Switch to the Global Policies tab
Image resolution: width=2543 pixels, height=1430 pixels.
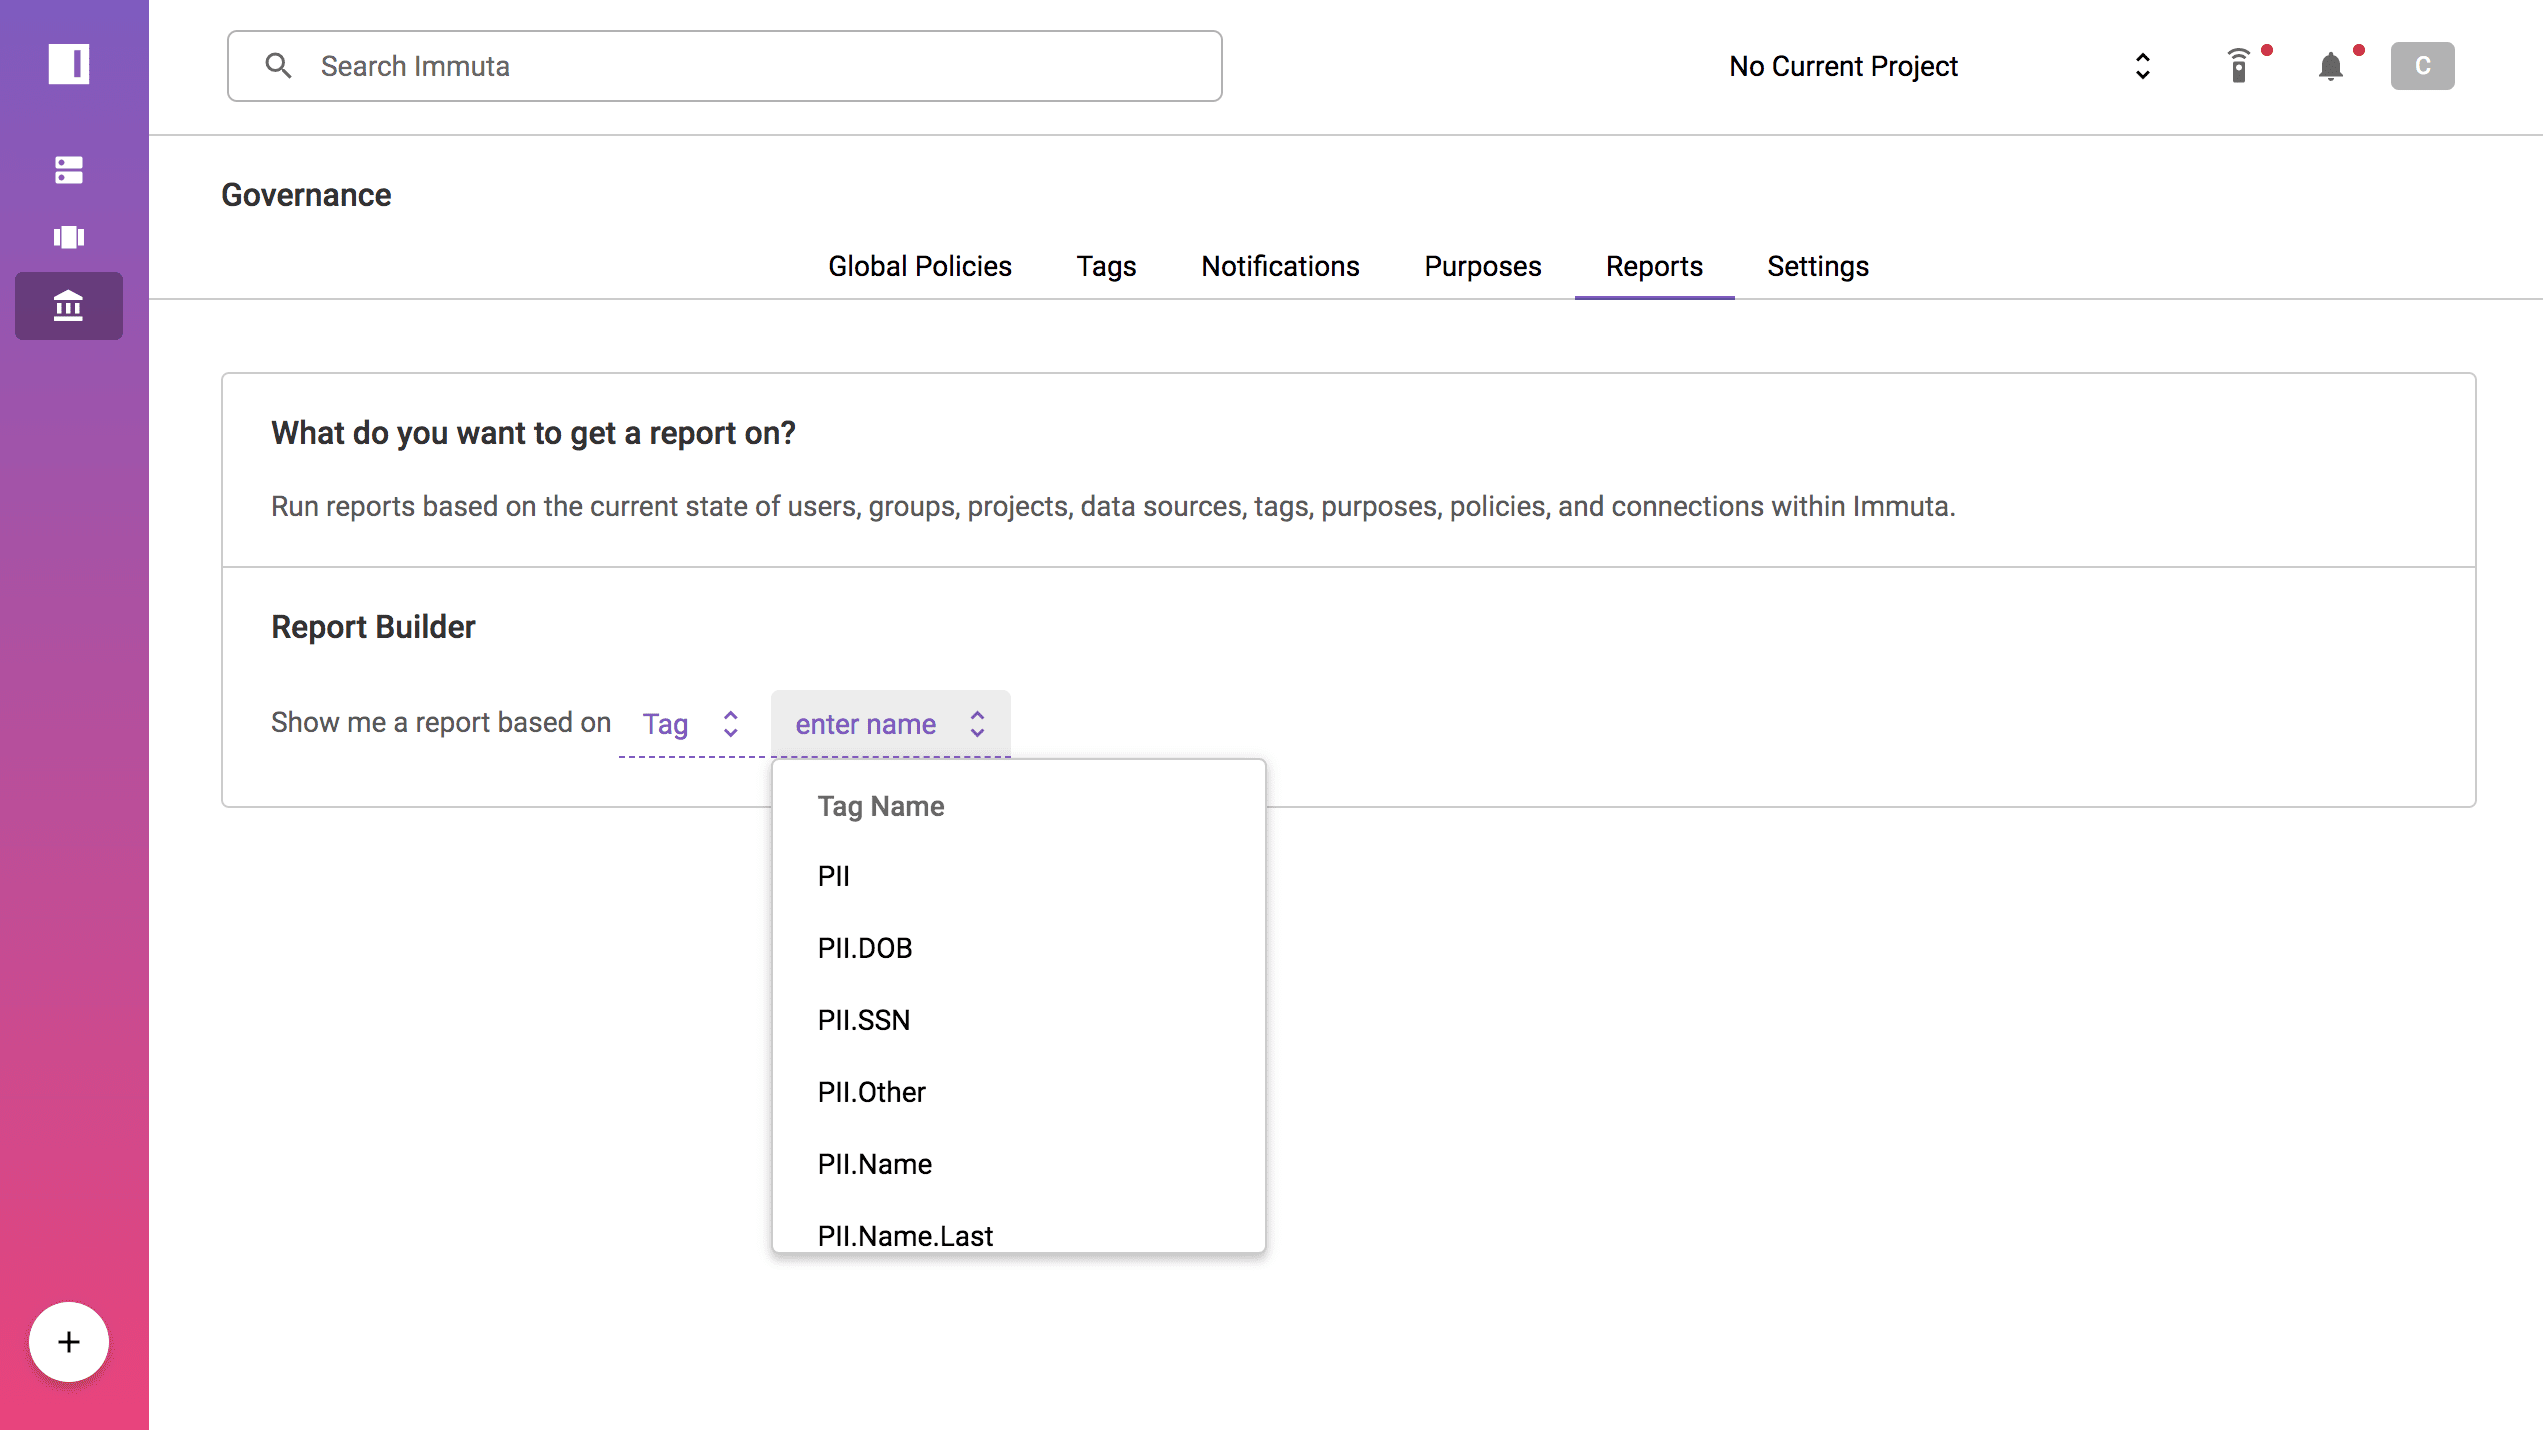coord(919,265)
